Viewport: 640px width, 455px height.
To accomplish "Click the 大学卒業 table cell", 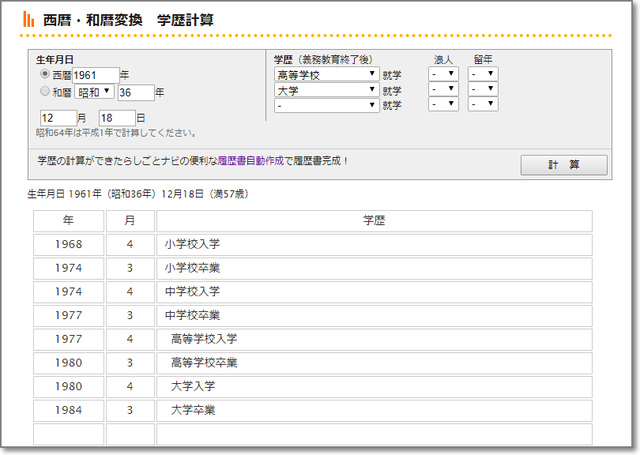I will (374, 410).
